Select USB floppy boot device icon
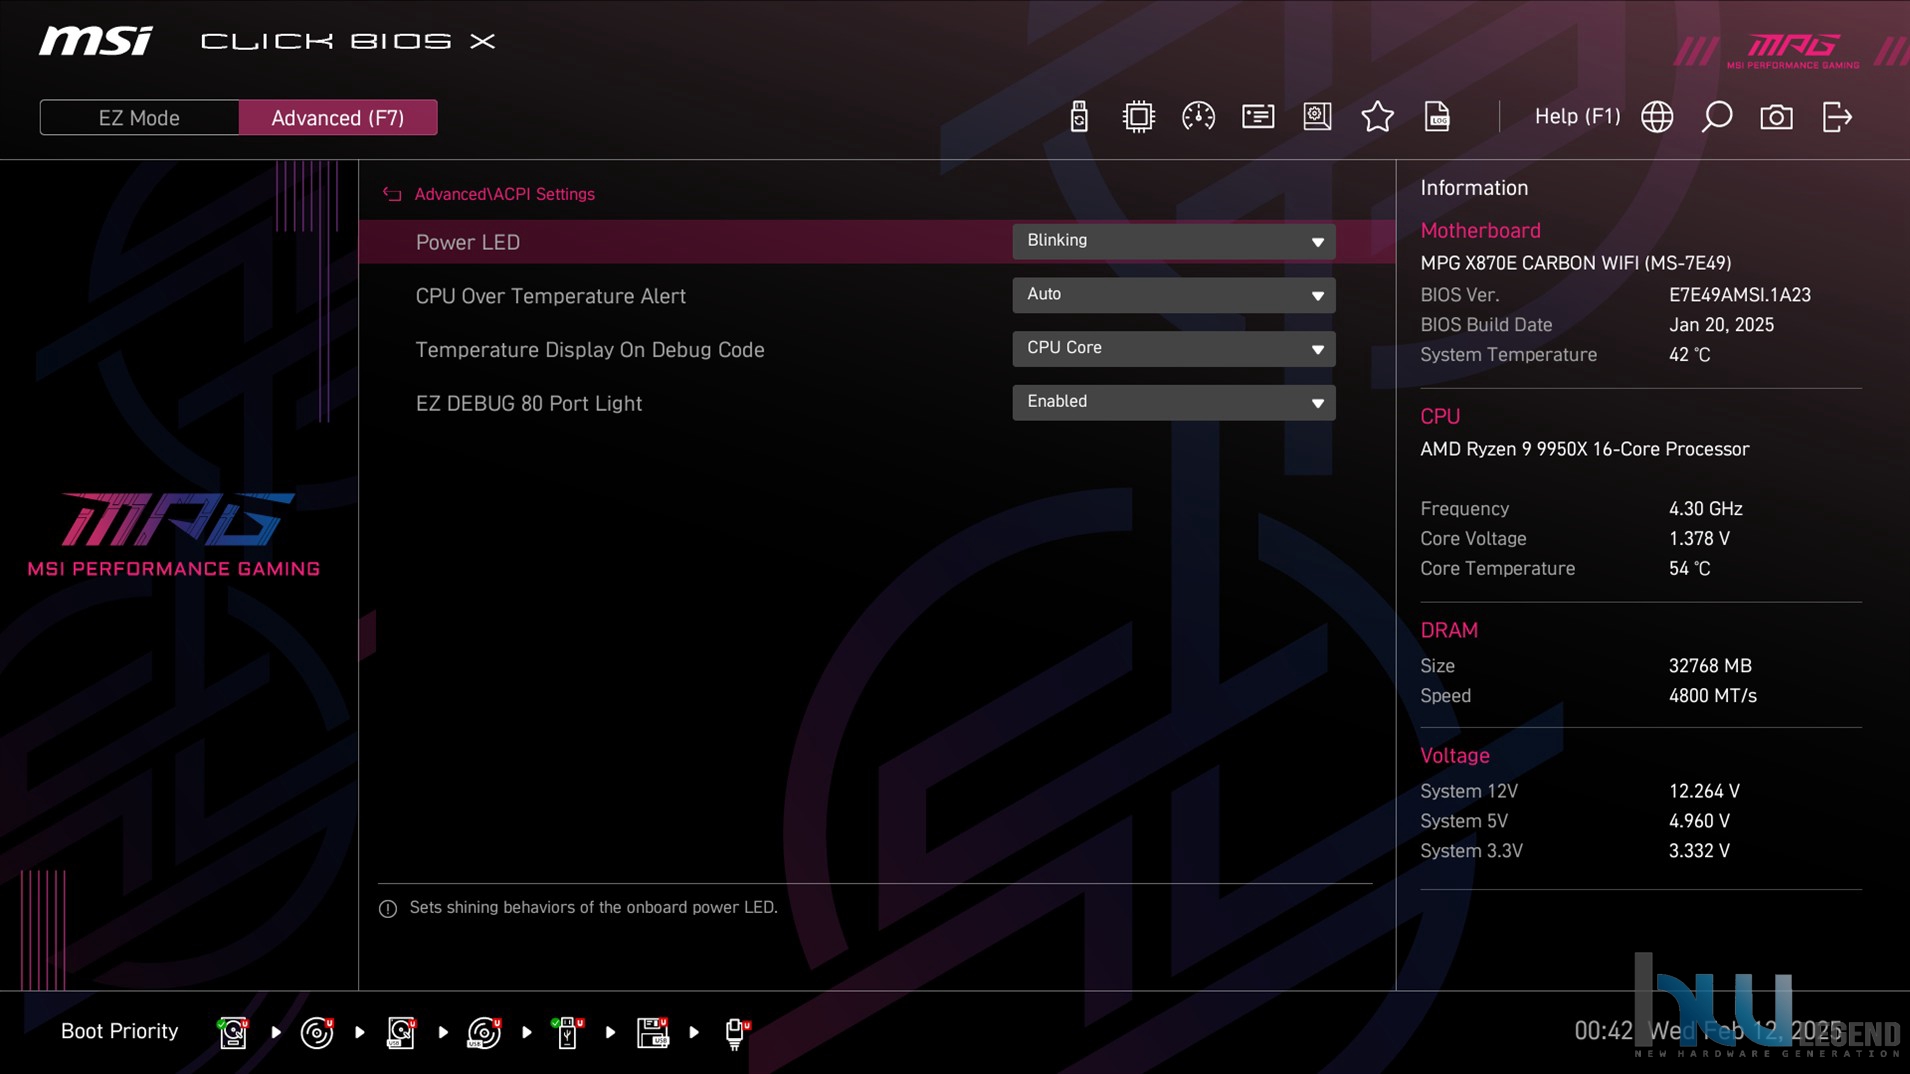 [652, 1032]
